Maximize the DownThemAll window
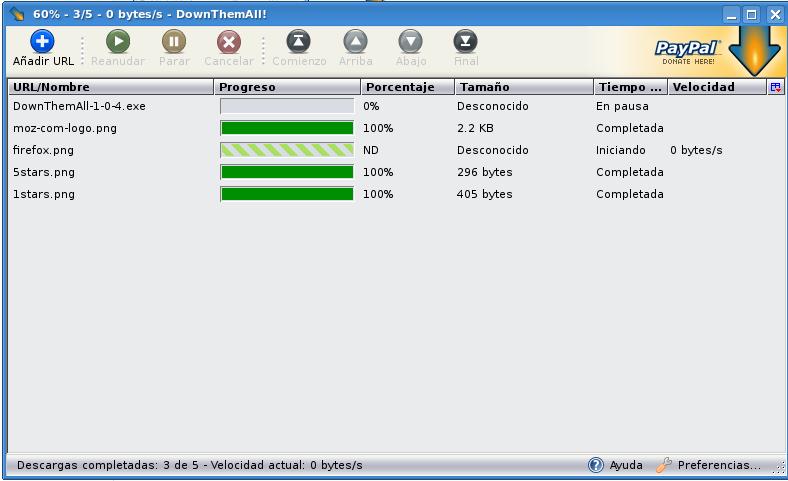This screenshot has width=788, height=481. [752, 15]
